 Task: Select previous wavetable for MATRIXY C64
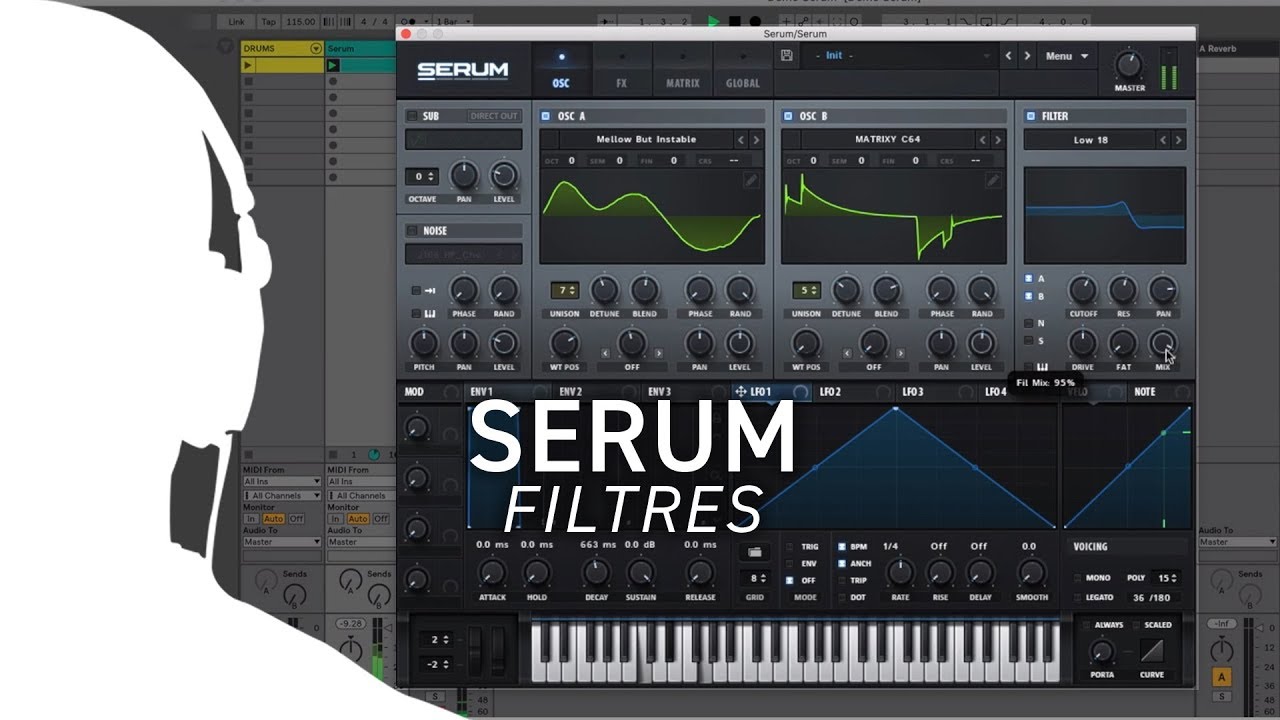tap(982, 140)
